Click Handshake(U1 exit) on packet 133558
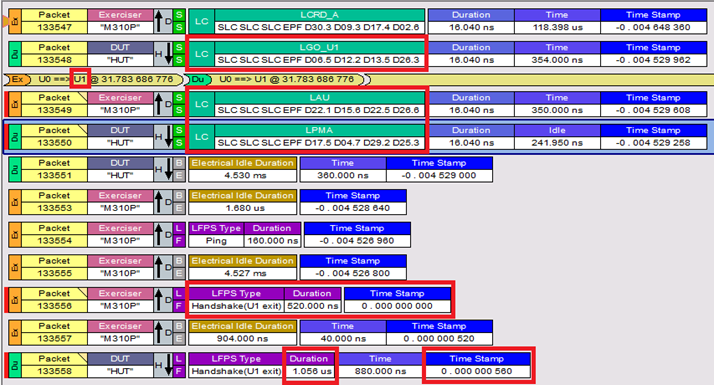This screenshot has width=714, height=385. click(x=236, y=371)
